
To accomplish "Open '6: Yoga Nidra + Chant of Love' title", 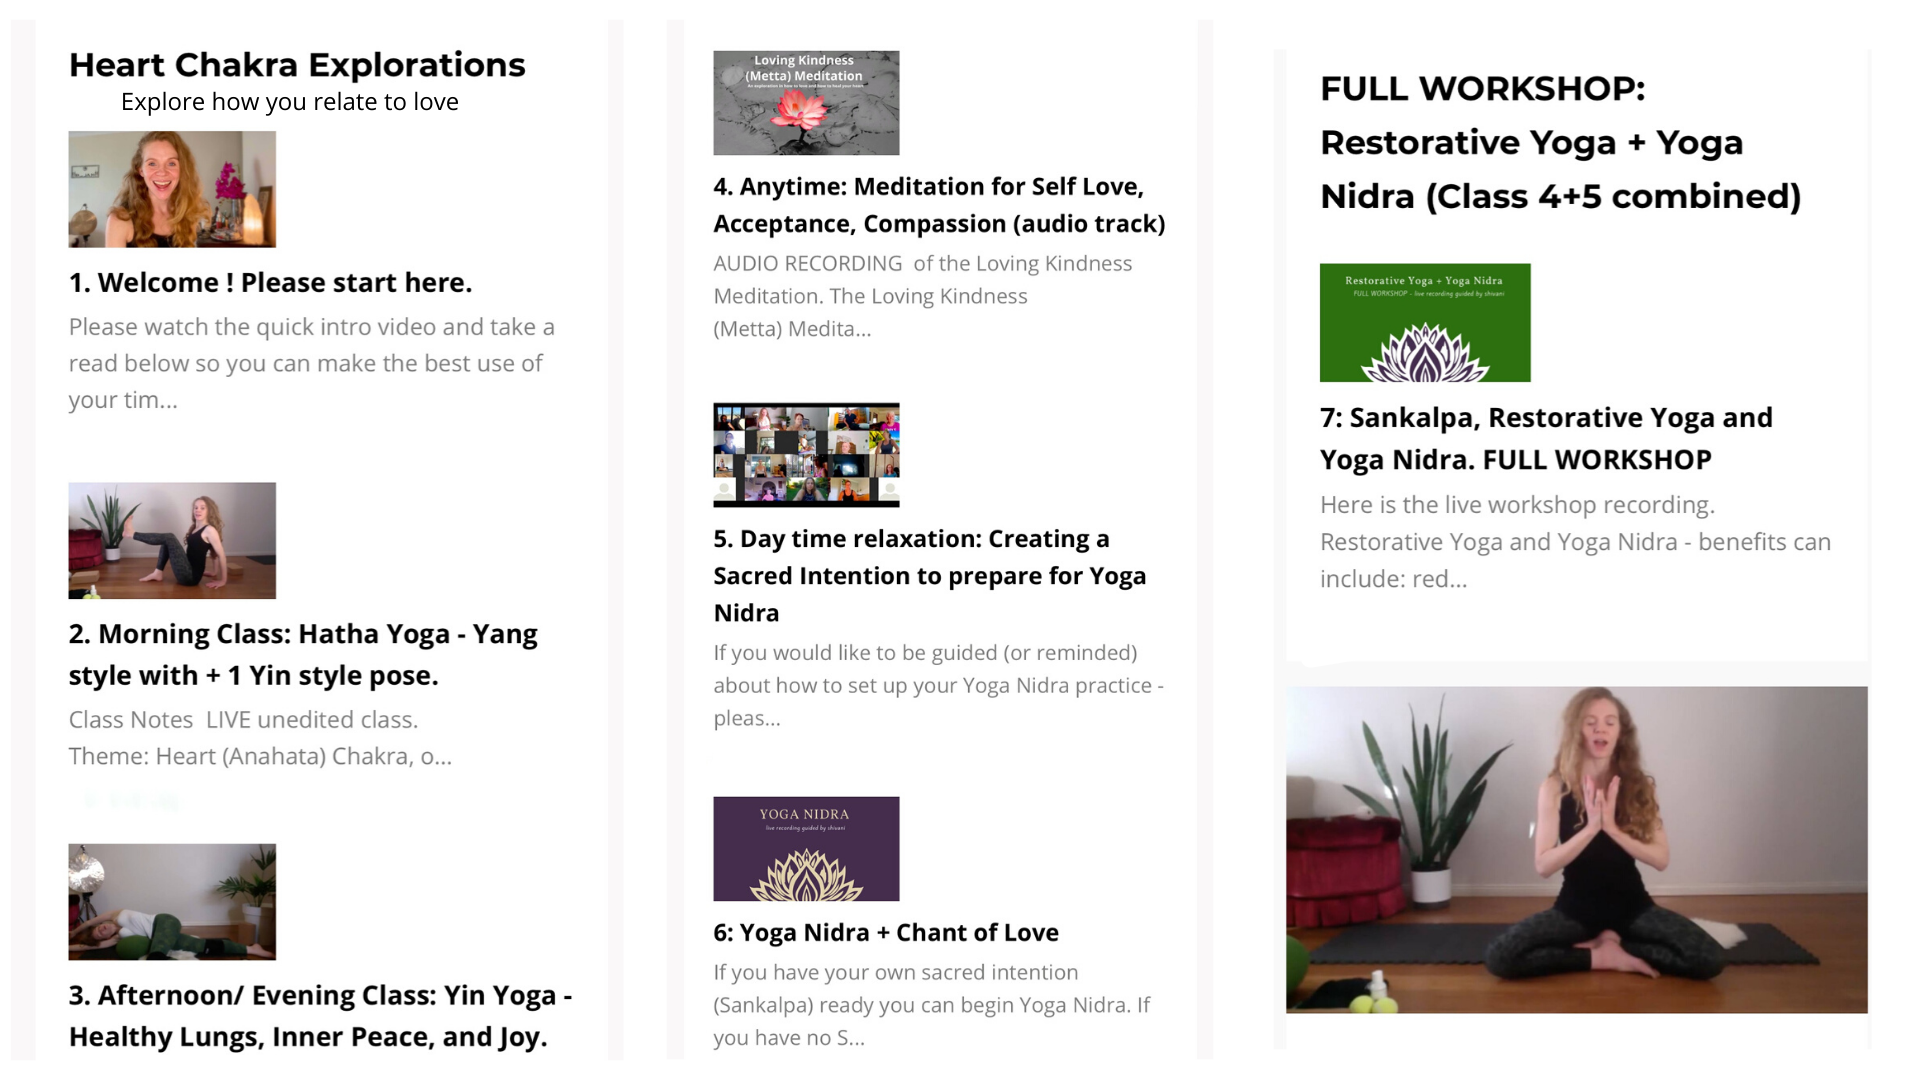I will tap(886, 933).
